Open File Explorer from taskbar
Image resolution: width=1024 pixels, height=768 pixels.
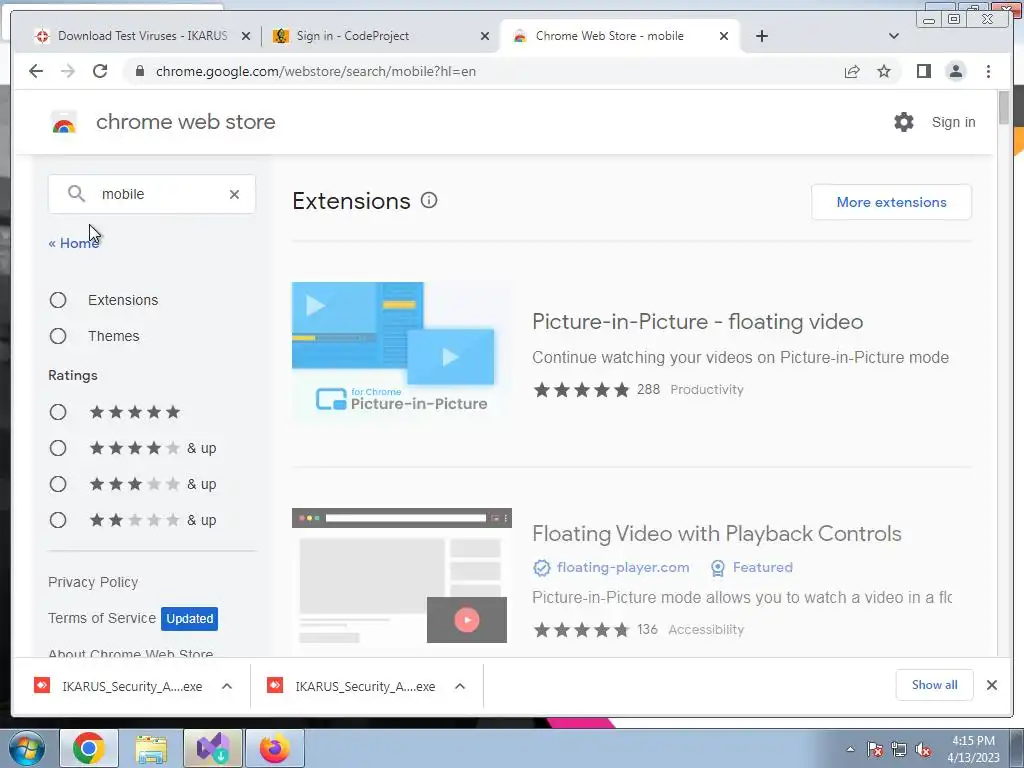pos(151,748)
